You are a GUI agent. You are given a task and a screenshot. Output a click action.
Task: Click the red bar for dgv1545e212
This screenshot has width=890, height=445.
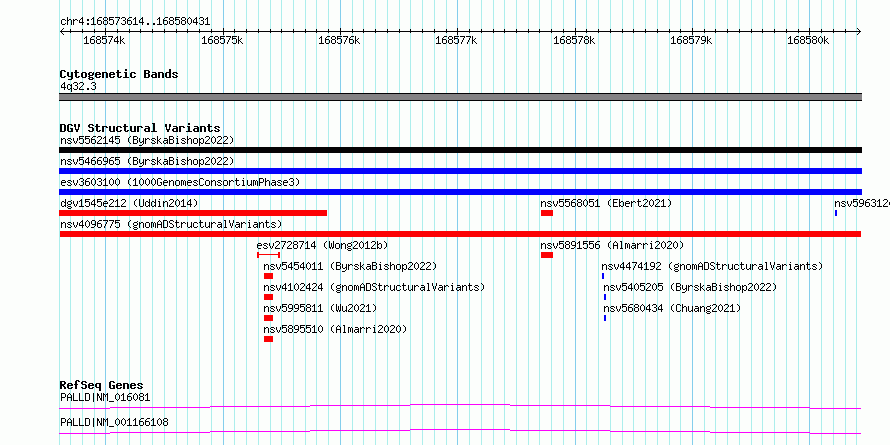pyautogui.click(x=193, y=213)
